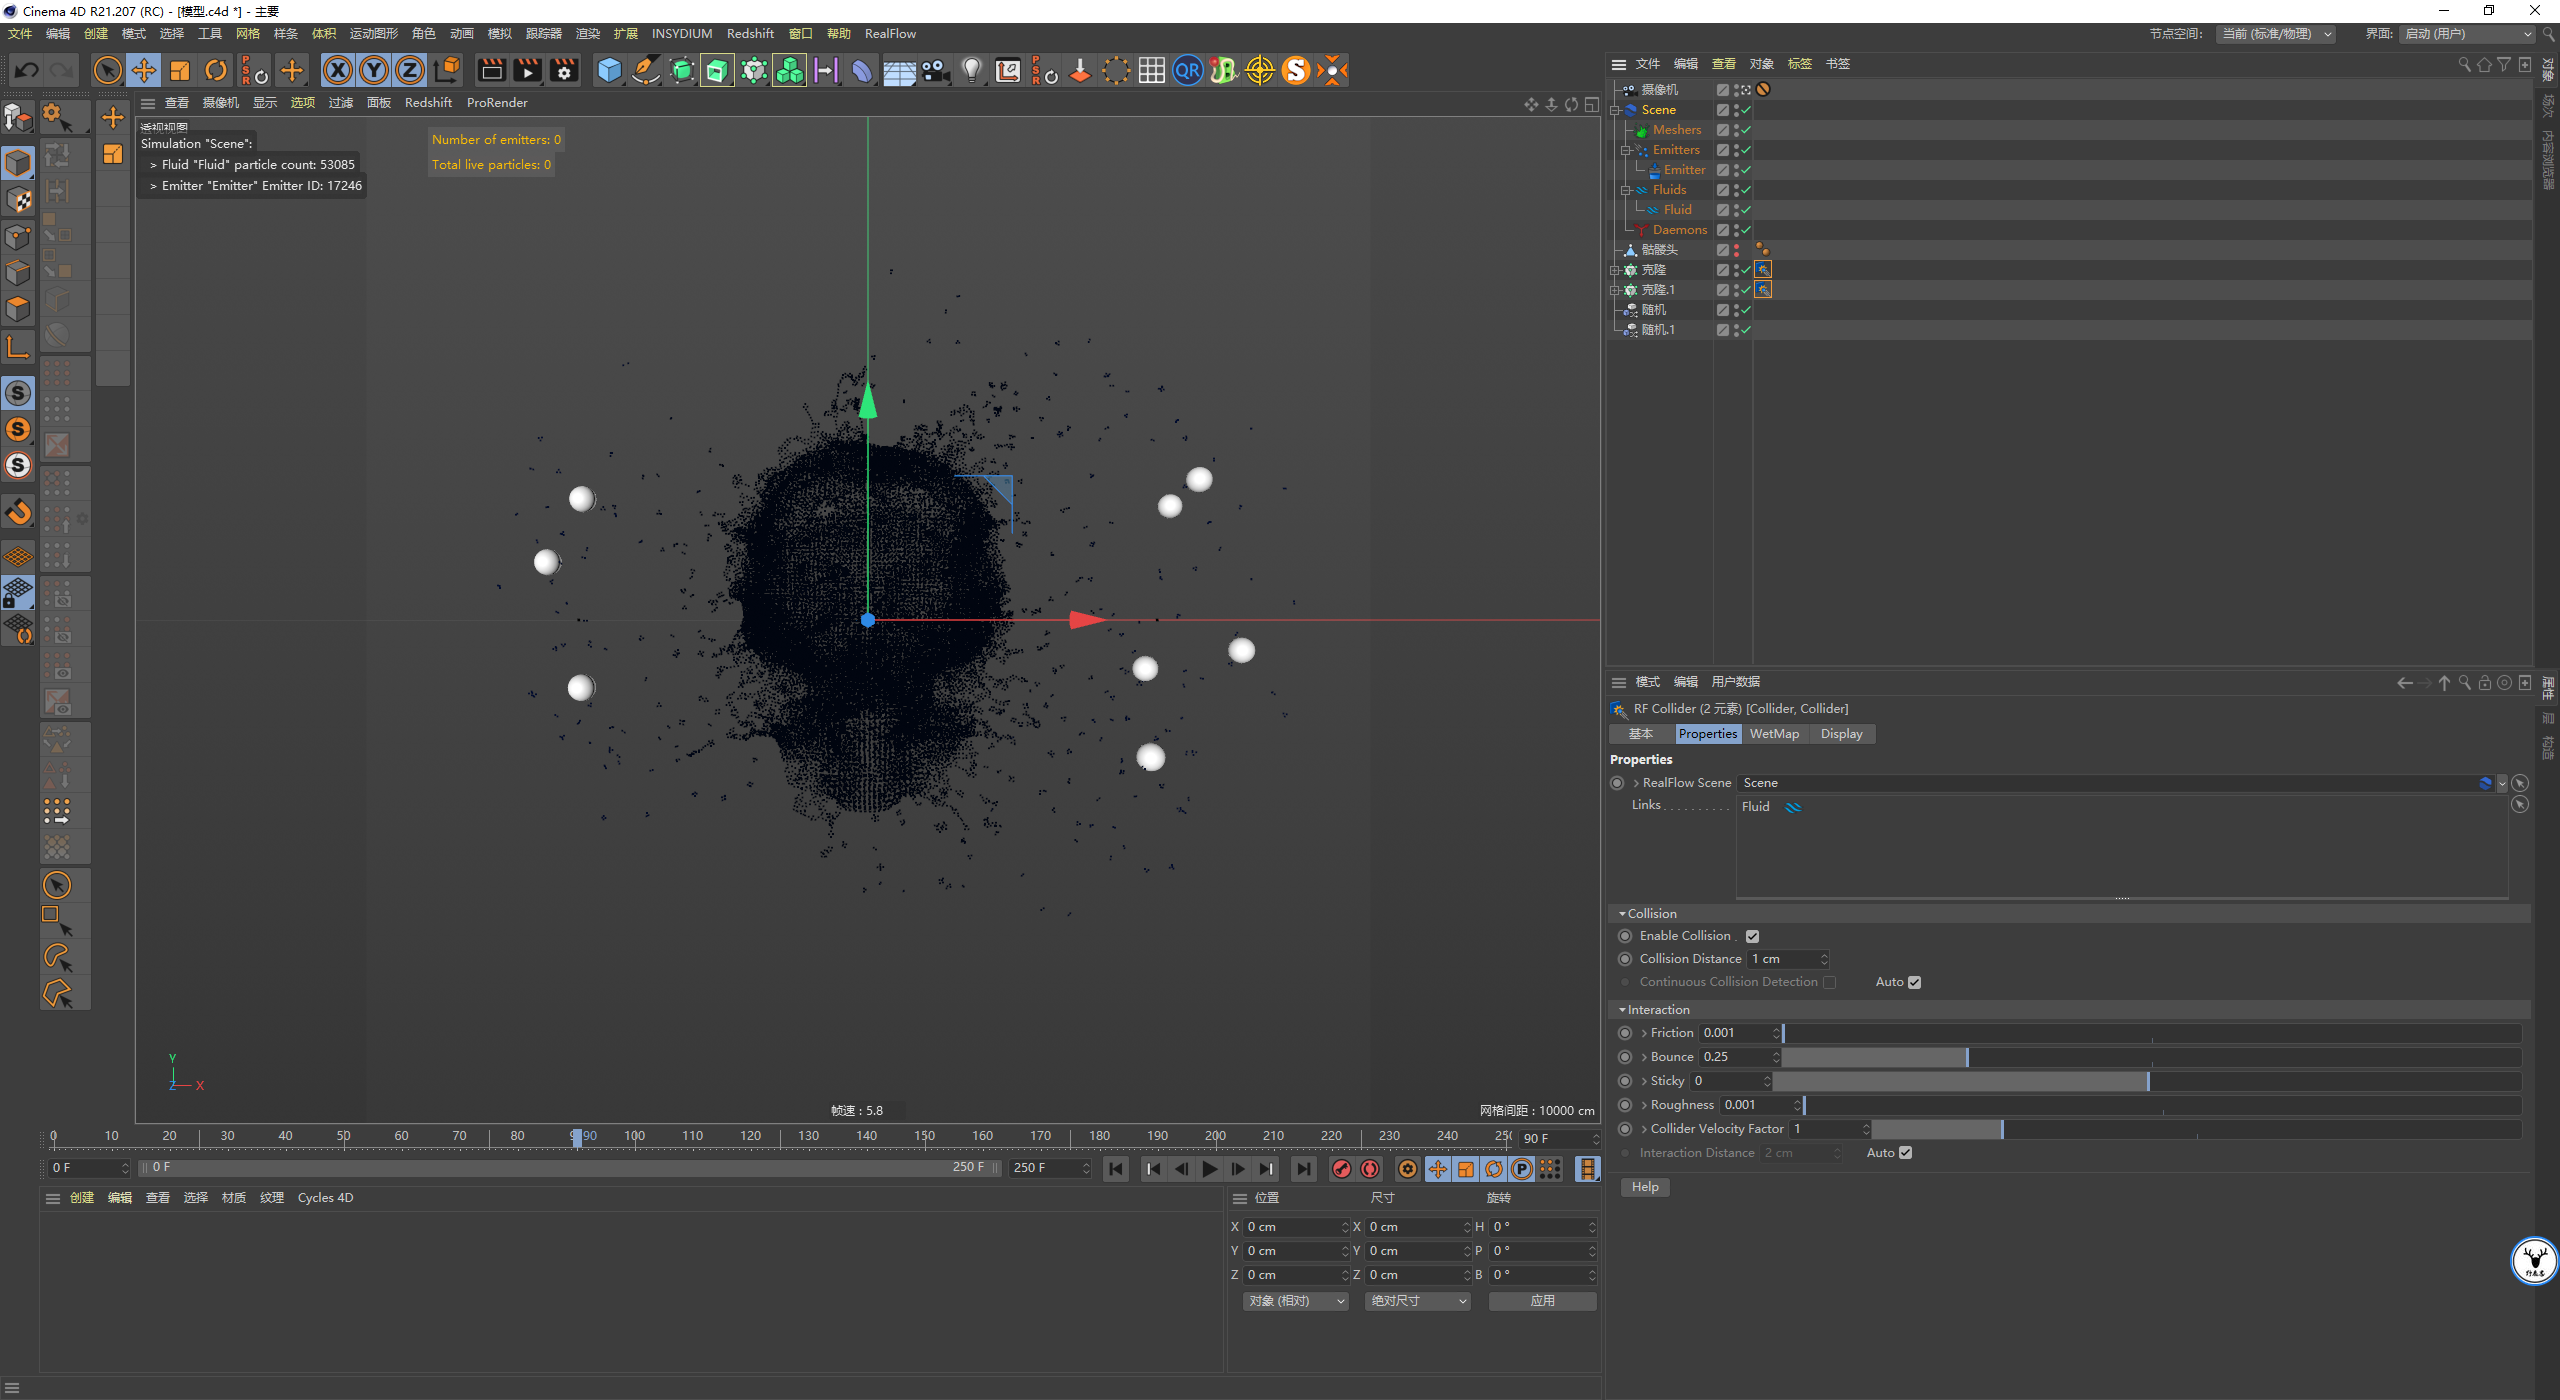
Task: Click the Help button
Action: [x=1645, y=1187]
